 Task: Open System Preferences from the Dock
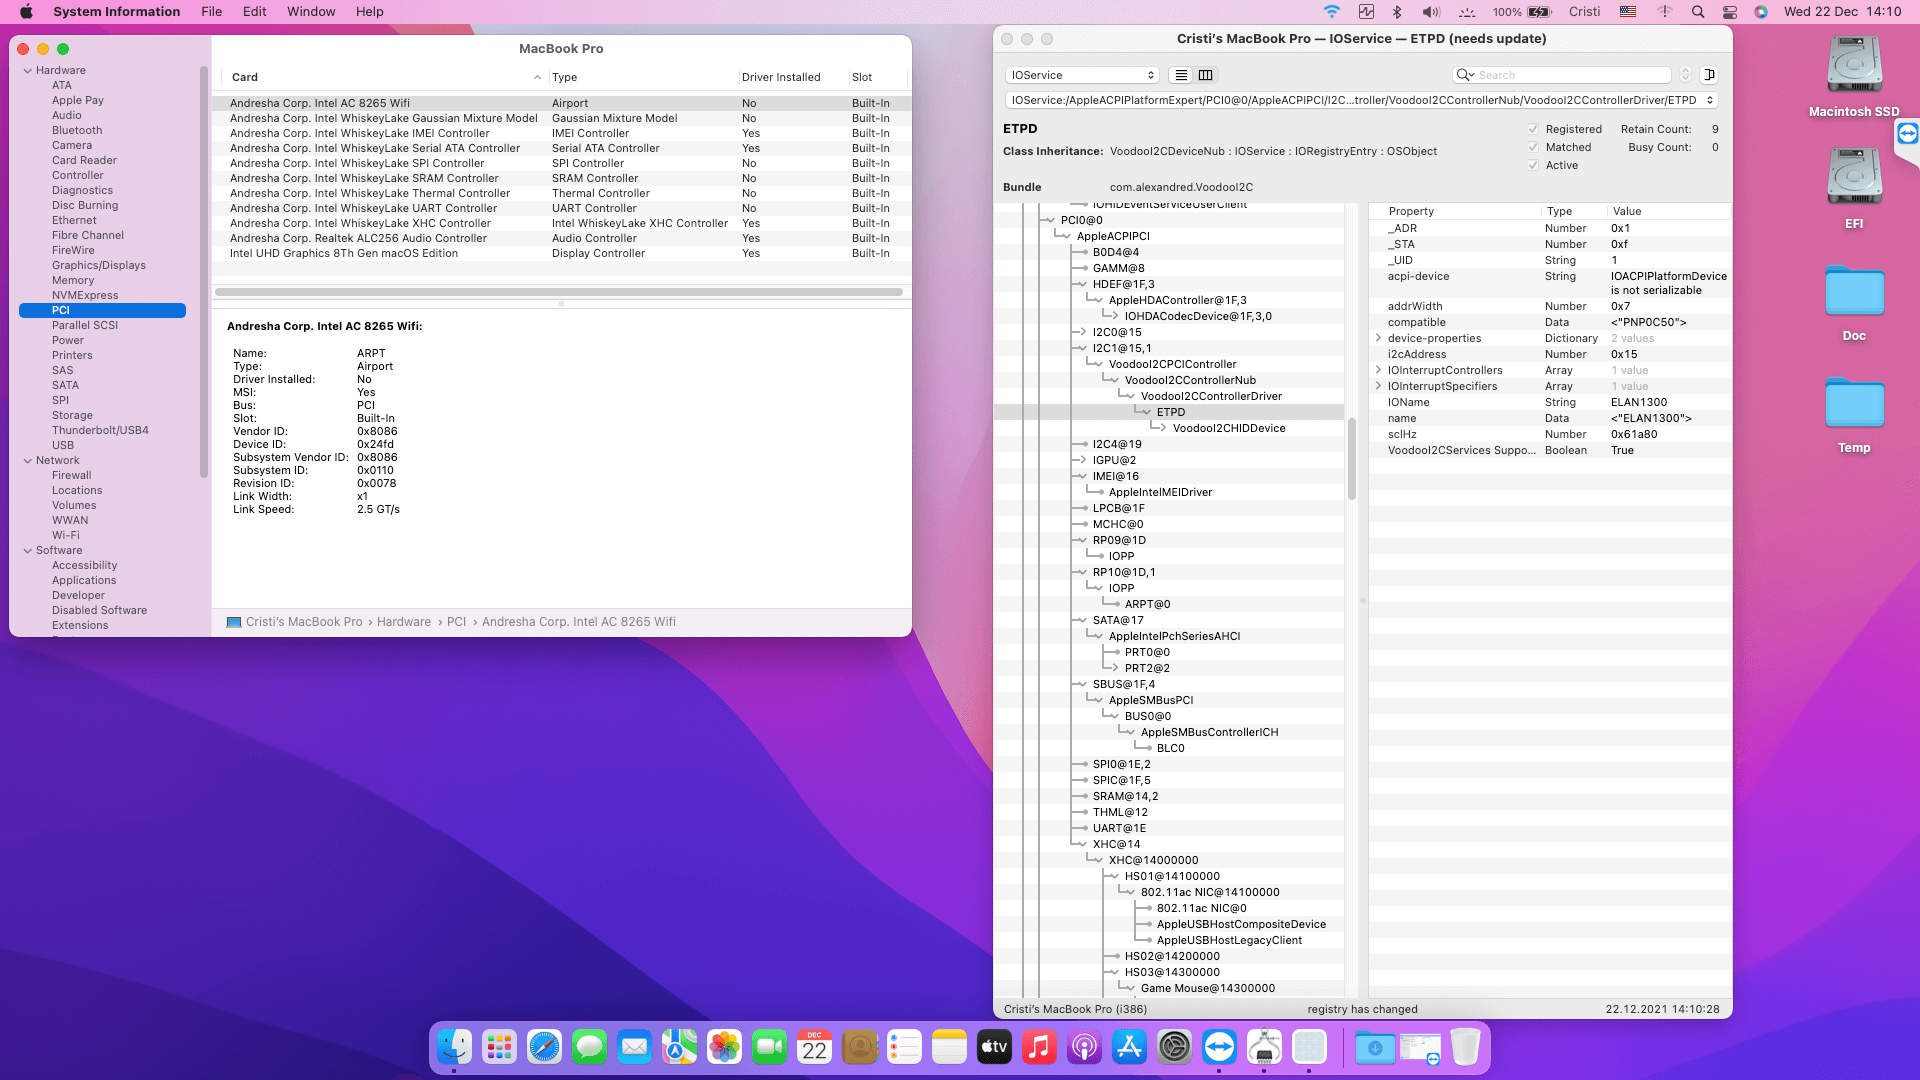pyautogui.click(x=1174, y=1047)
